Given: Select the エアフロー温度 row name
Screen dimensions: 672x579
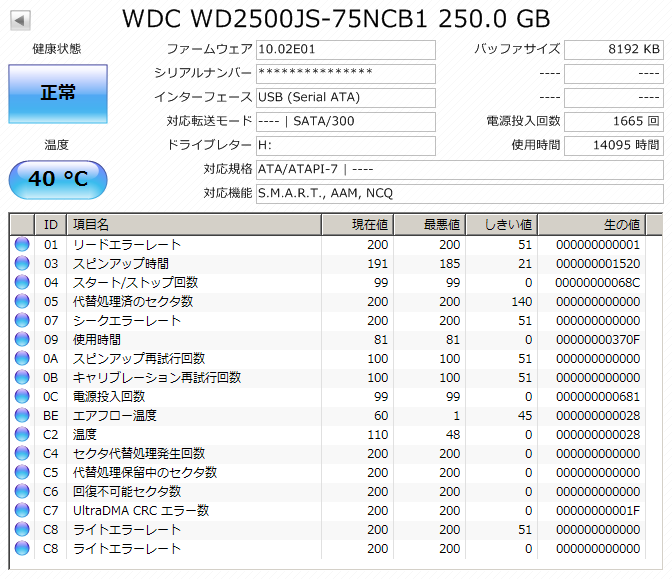Looking at the screenshot, I should coord(115,416).
